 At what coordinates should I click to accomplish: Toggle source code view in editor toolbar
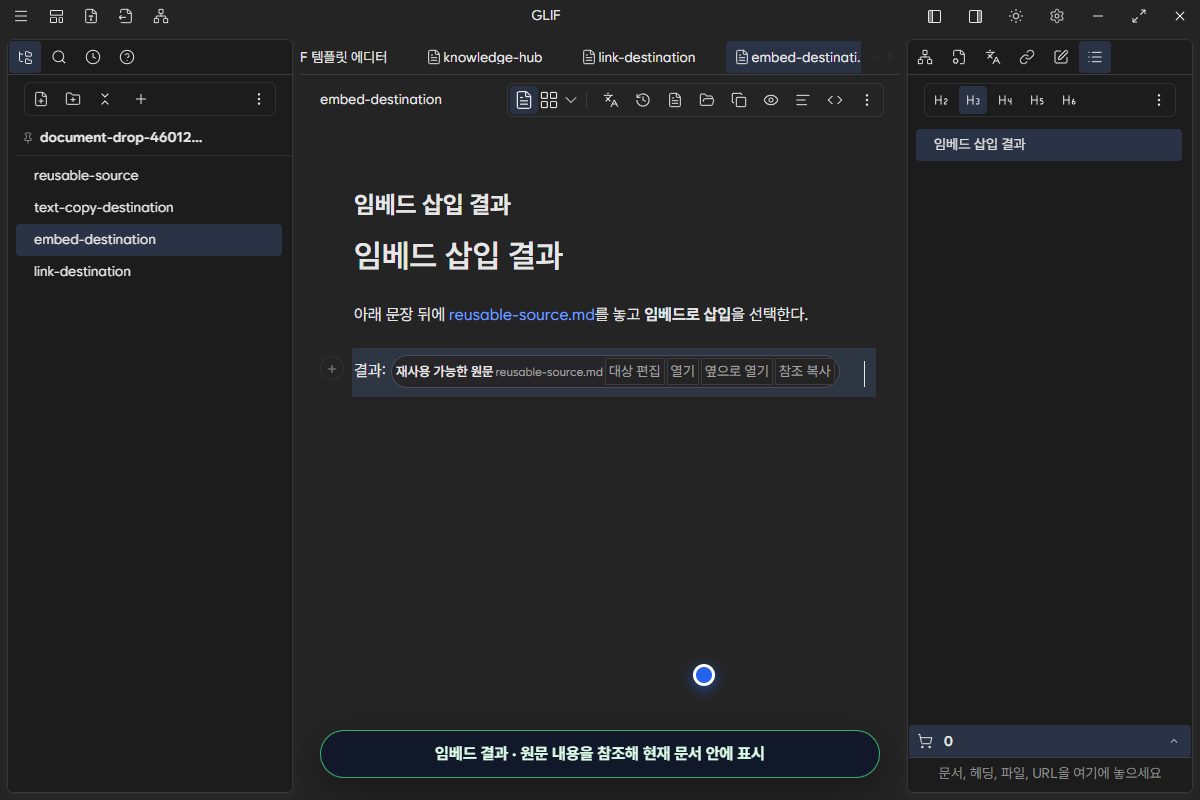point(835,100)
